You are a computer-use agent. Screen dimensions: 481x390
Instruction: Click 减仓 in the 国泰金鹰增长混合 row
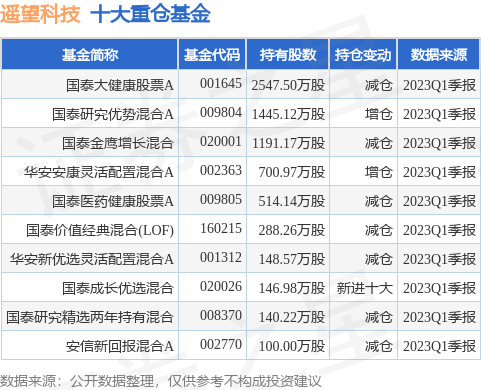[x=379, y=143]
